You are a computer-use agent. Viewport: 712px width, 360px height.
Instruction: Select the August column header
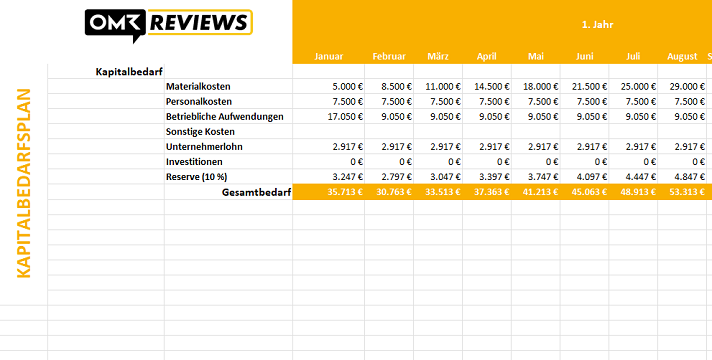point(682,57)
